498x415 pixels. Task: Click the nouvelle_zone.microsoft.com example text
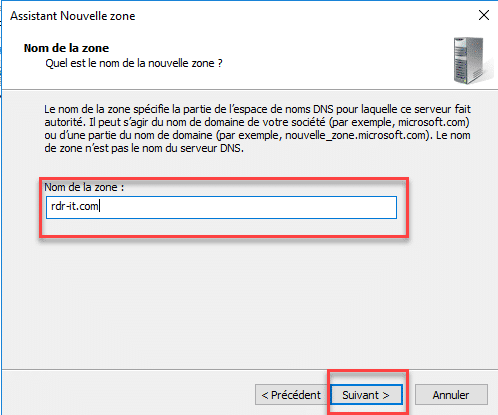pos(356,135)
